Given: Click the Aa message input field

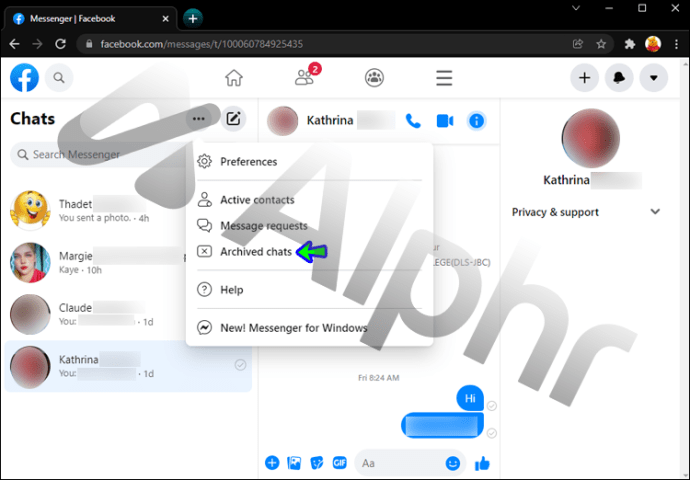Looking at the screenshot, I should (x=398, y=463).
